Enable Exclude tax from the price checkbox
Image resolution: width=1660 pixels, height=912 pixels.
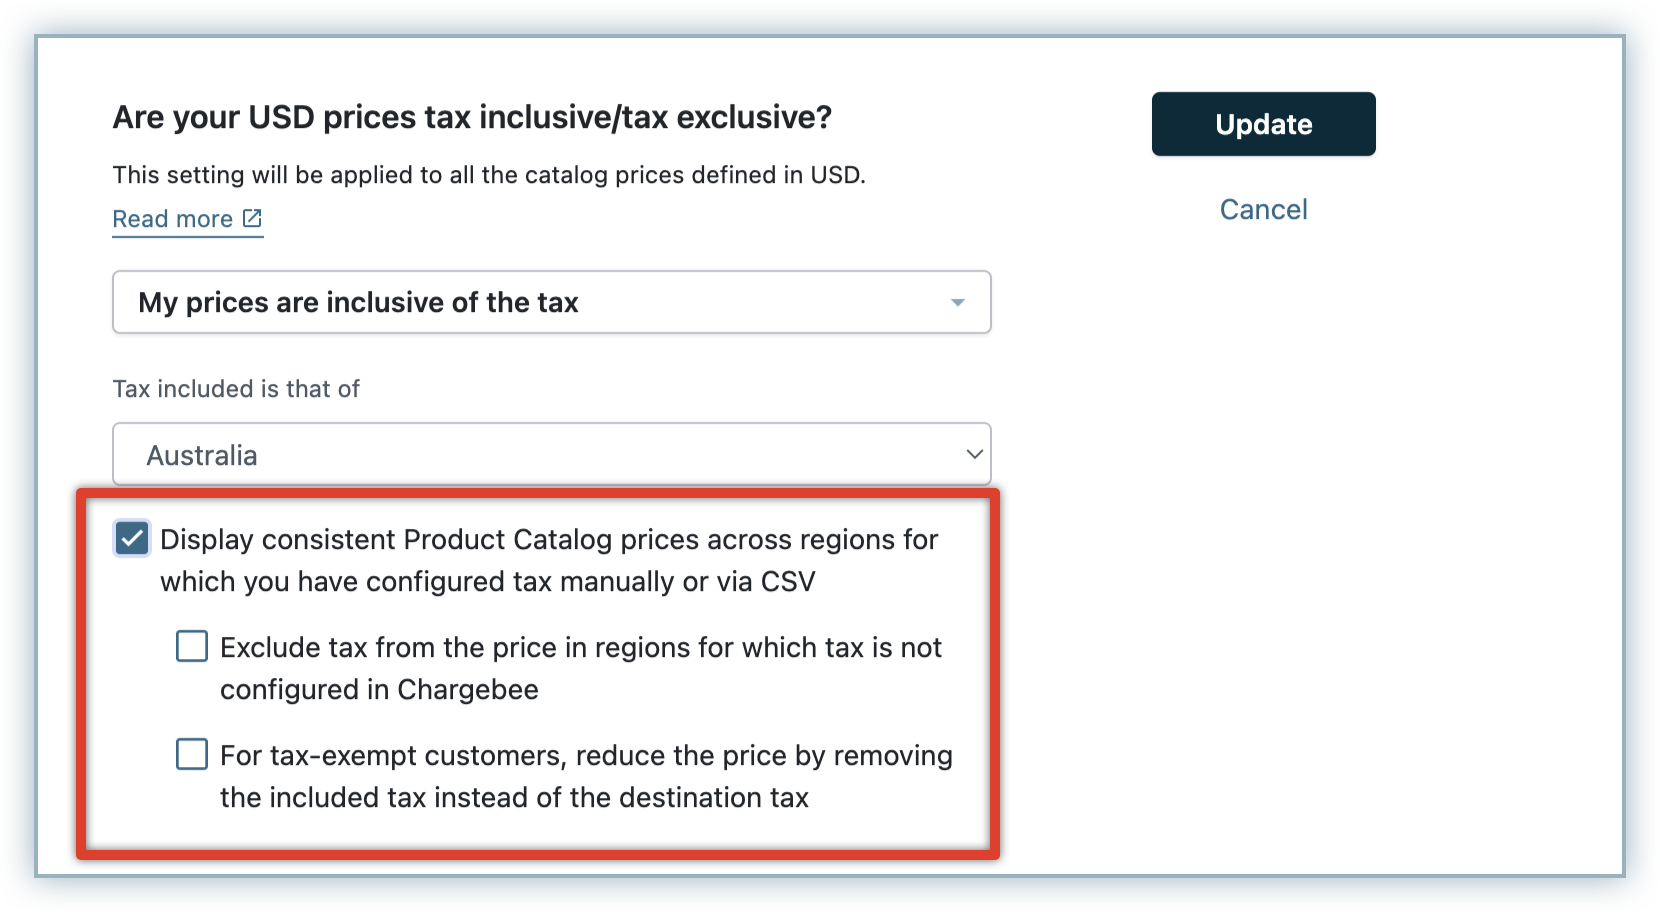(x=192, y=647)
